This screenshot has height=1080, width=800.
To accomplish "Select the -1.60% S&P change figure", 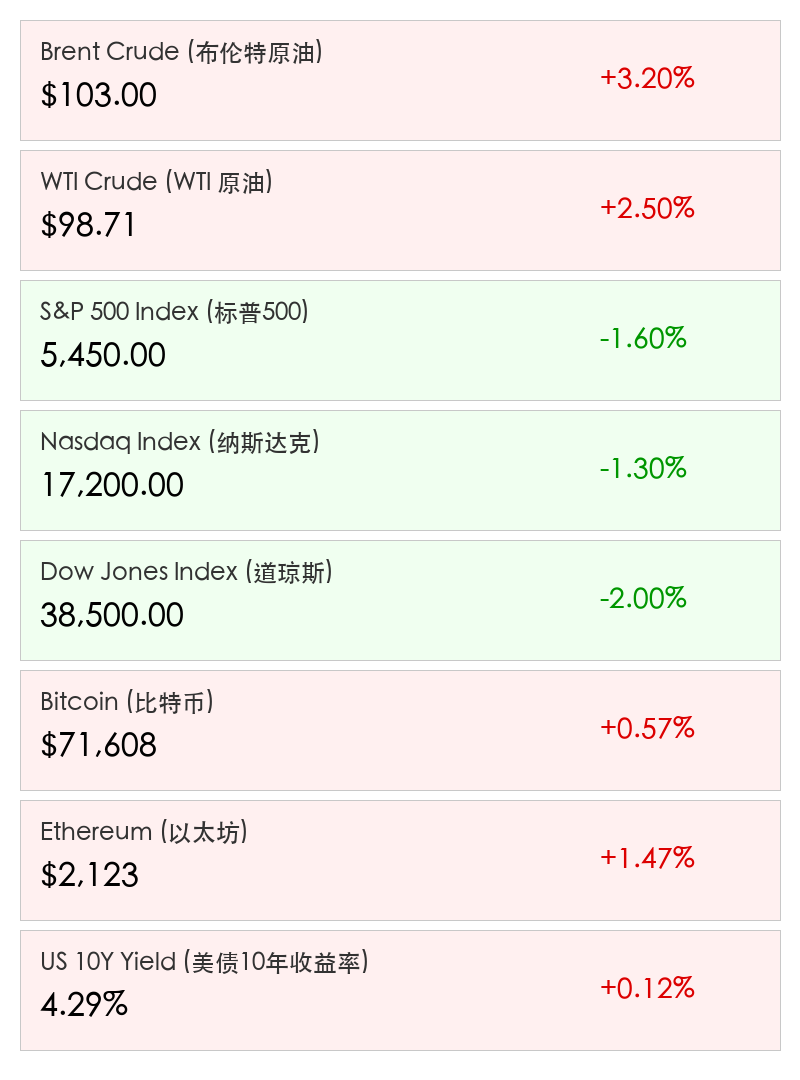I will click(643, 338).
